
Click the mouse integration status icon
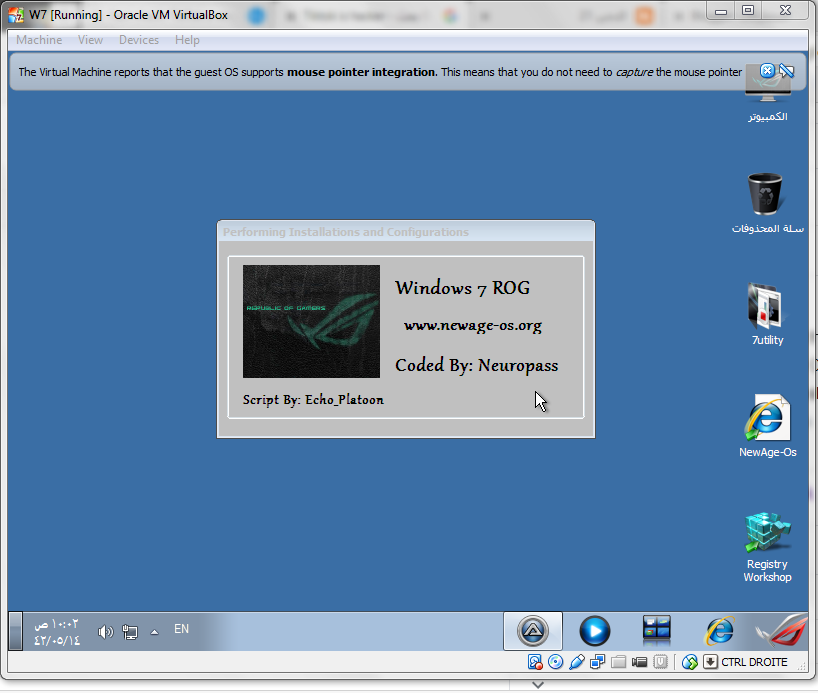pos(690,662)
